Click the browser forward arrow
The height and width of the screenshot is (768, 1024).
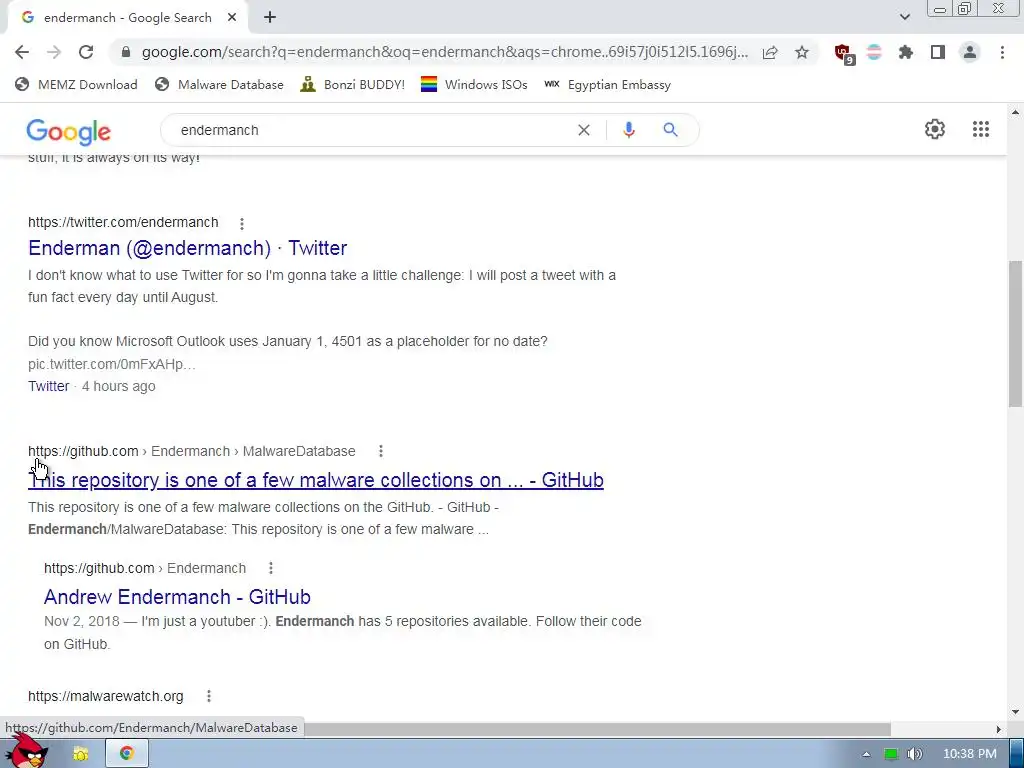coord(54,52)
